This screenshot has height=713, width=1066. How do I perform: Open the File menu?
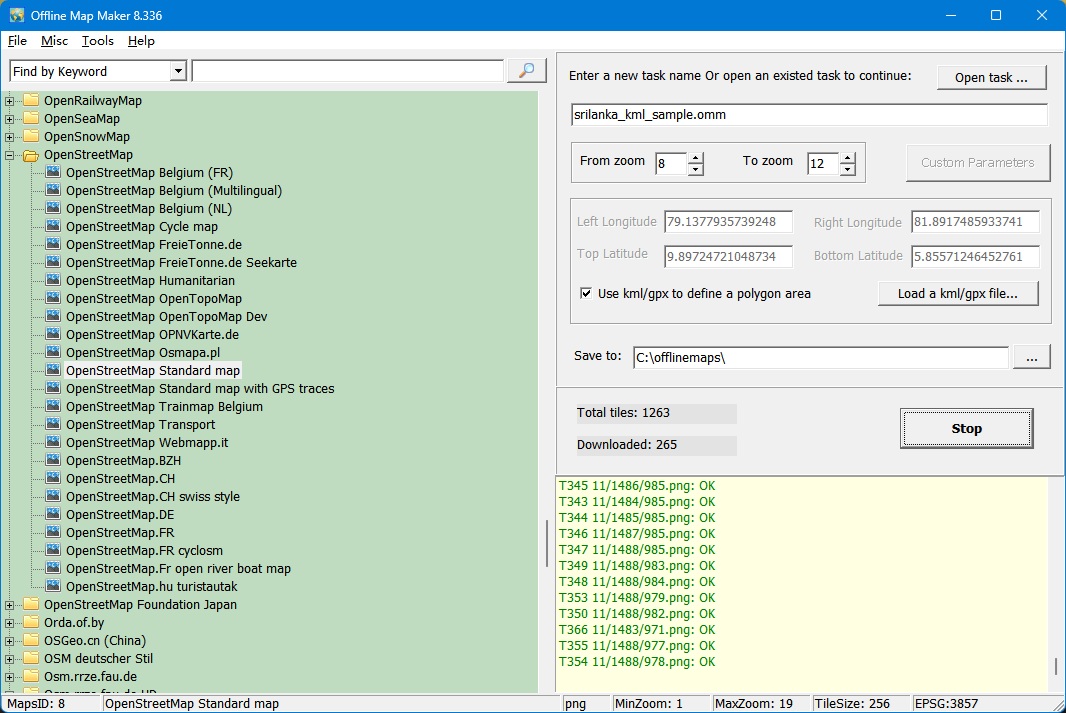click(17, 41)
